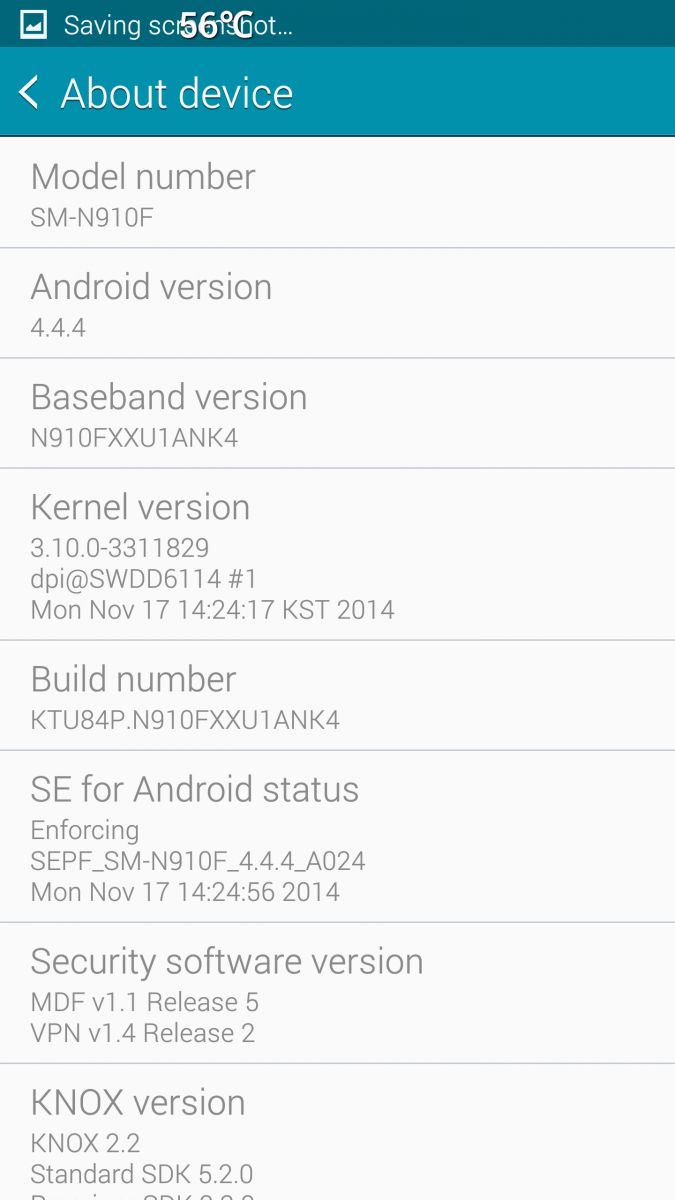675x1200 pixels.
Task: Tap the screenshot image icon in status bar
Action: pos(33,24)
